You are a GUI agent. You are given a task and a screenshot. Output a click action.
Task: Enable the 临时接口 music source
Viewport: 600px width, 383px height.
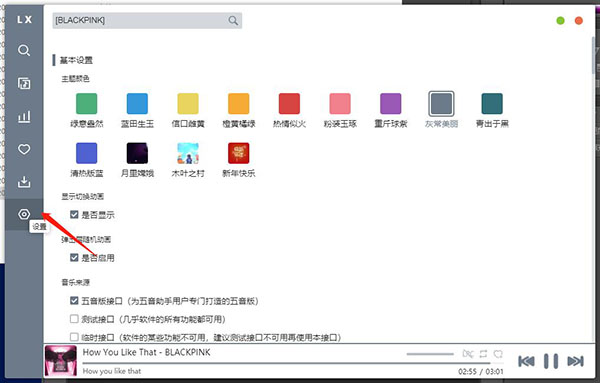click(x=74, y=337)
